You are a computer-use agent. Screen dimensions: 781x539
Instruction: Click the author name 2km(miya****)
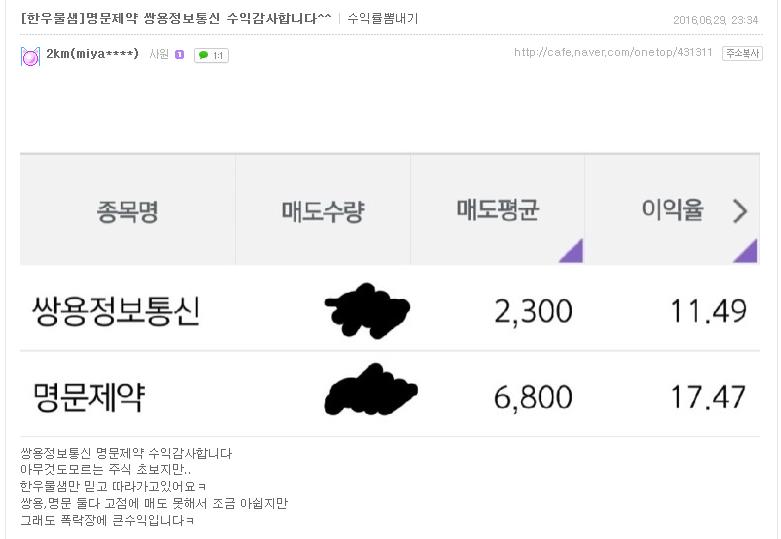click(93, 54)
